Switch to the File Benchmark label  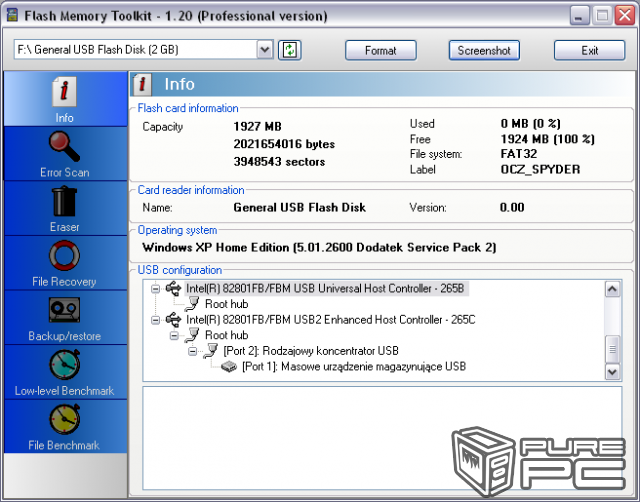(64, 445)
